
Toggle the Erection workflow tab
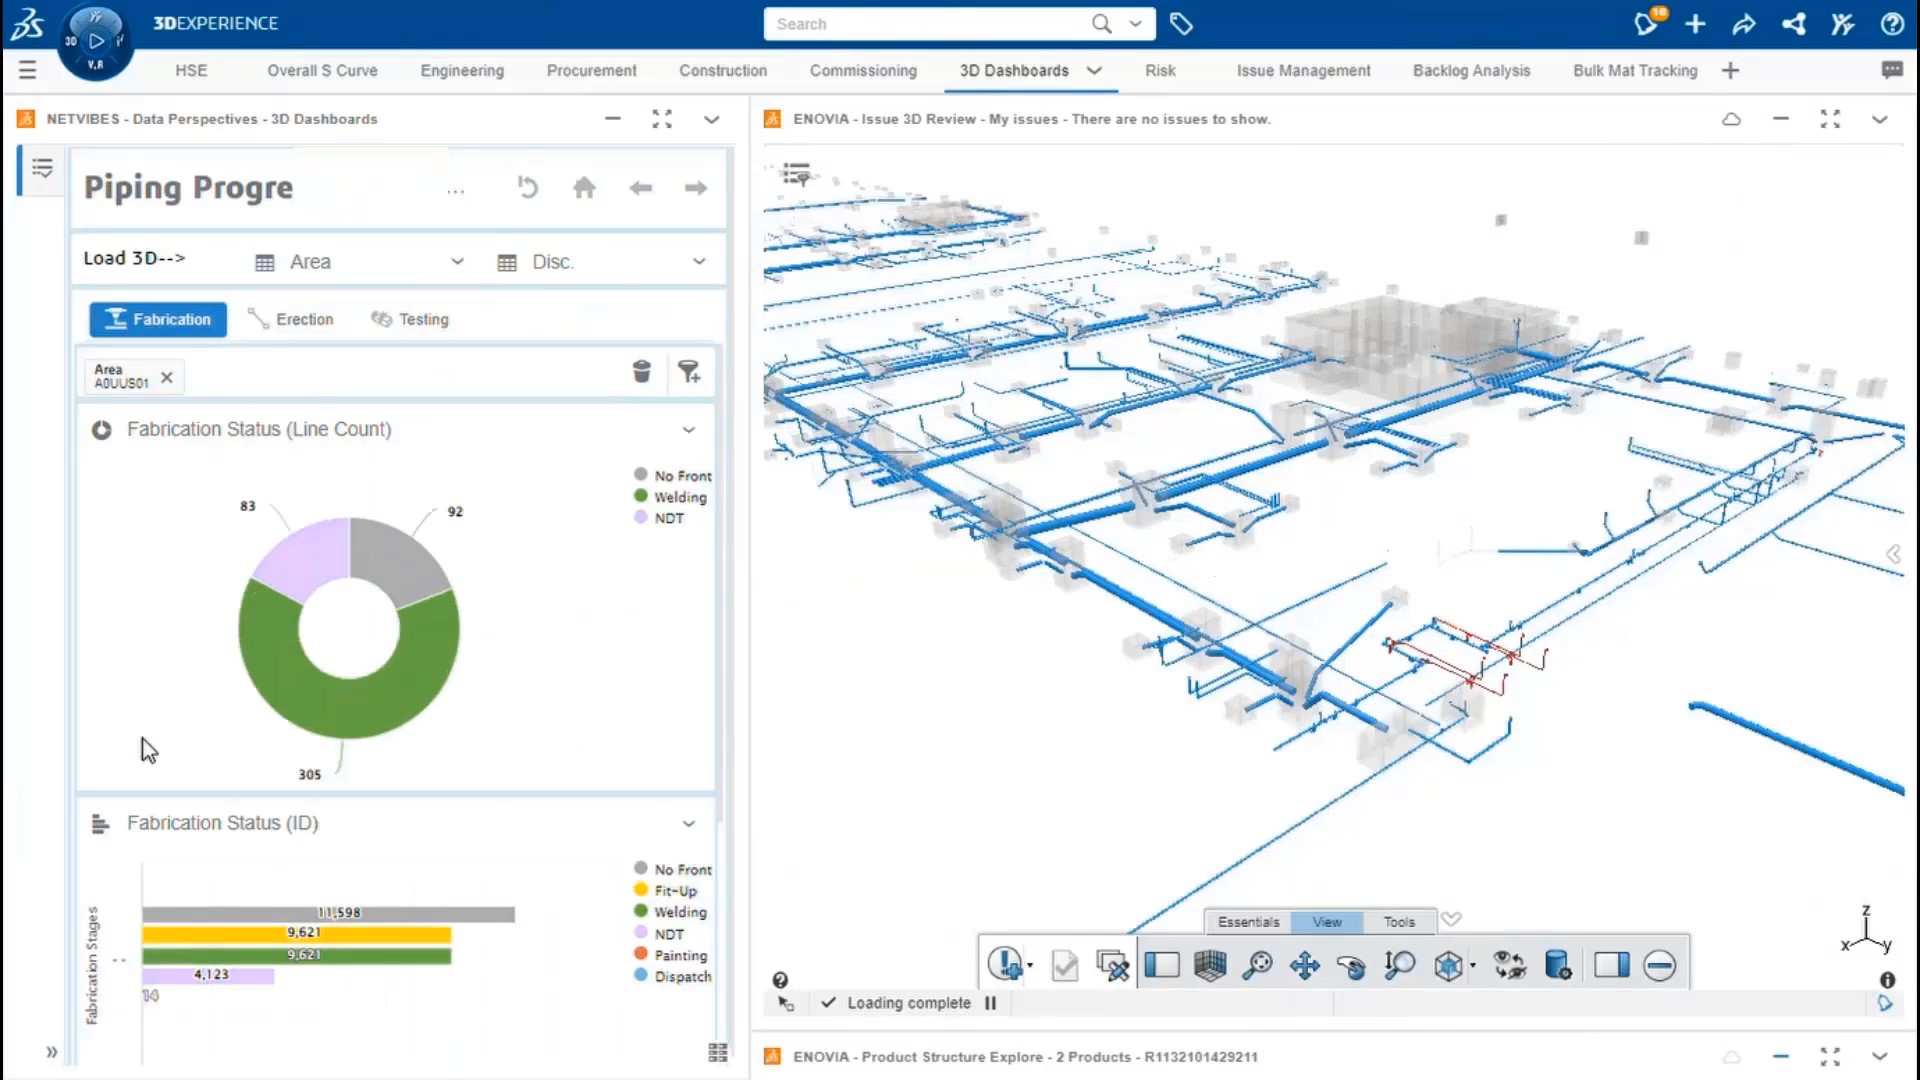point(291,318)
